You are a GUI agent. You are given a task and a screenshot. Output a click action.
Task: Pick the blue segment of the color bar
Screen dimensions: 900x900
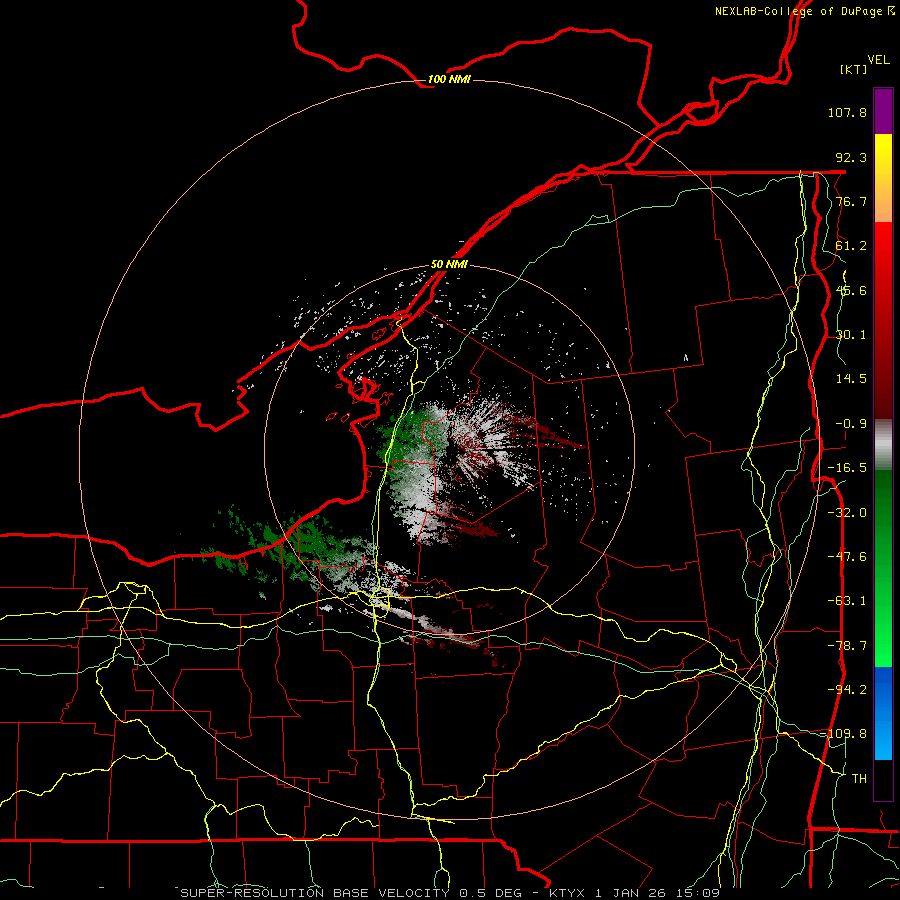pyautogui.click(x=883, y=713)
